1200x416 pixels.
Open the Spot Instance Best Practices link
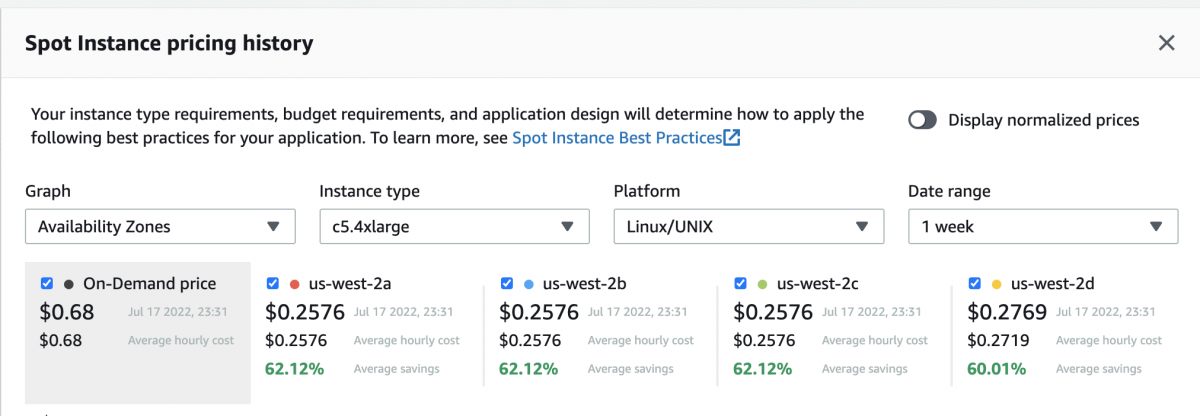(616, 138)
